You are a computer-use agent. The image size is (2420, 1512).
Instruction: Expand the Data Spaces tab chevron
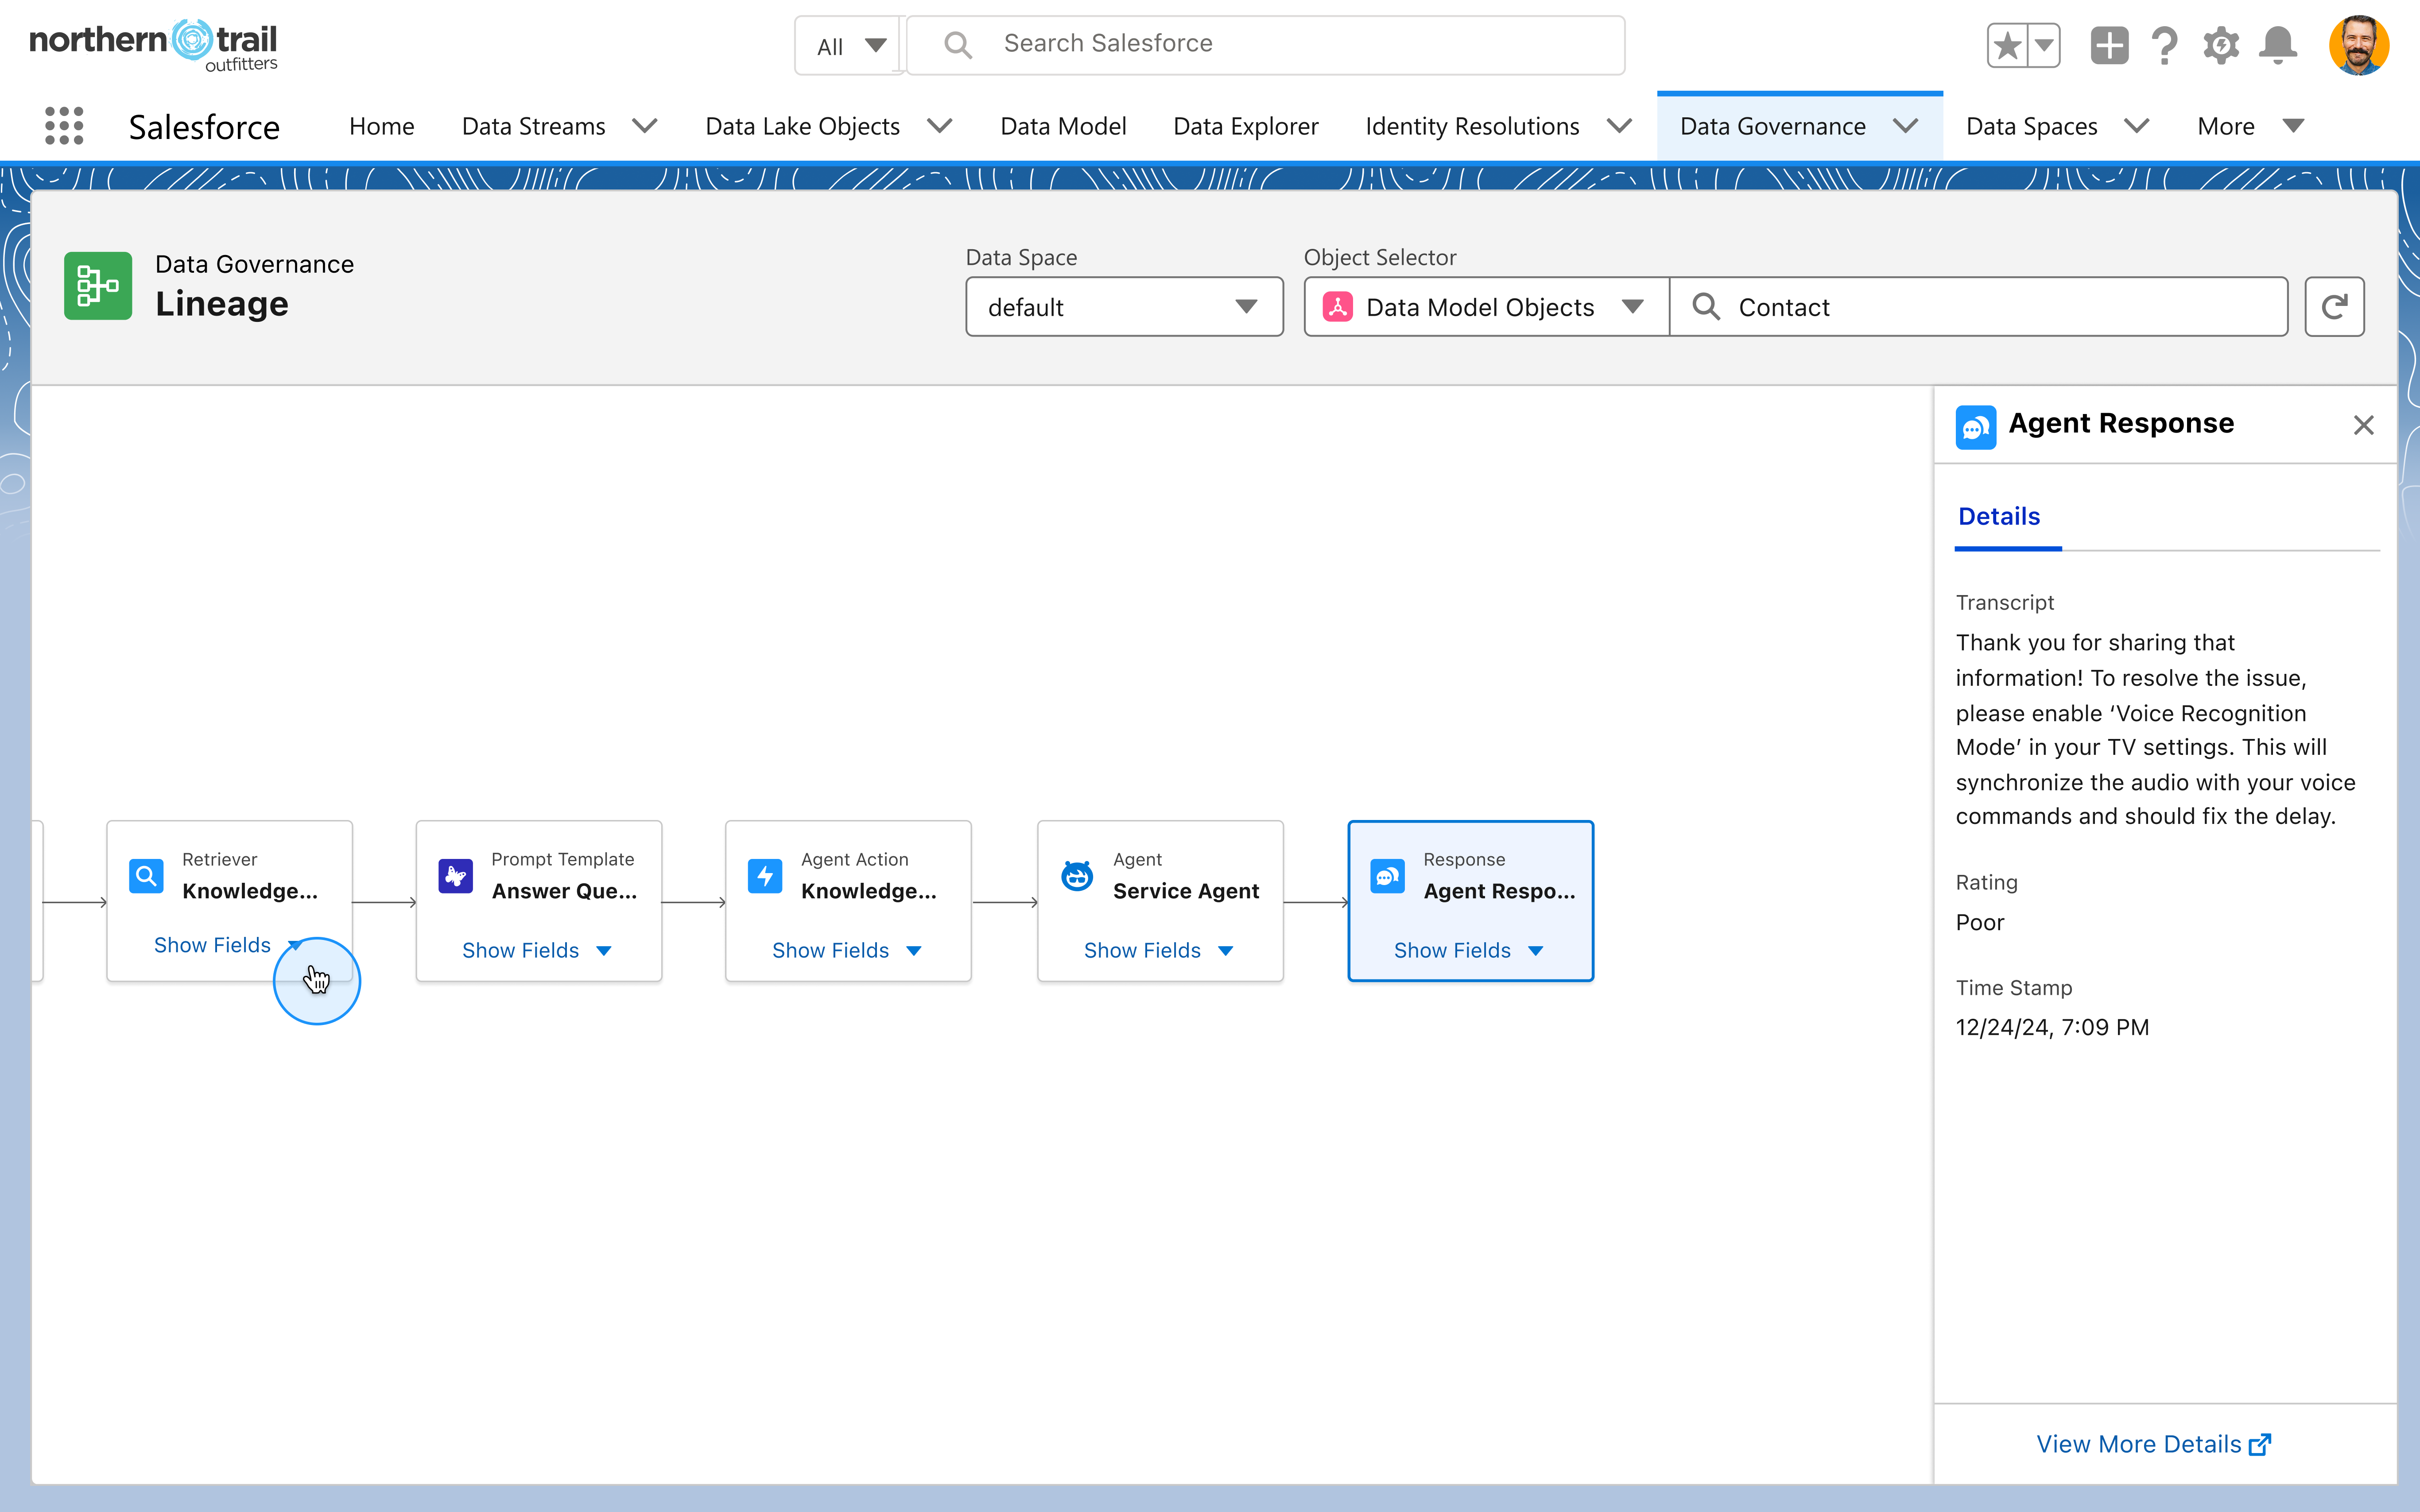tap(2137, 126)
